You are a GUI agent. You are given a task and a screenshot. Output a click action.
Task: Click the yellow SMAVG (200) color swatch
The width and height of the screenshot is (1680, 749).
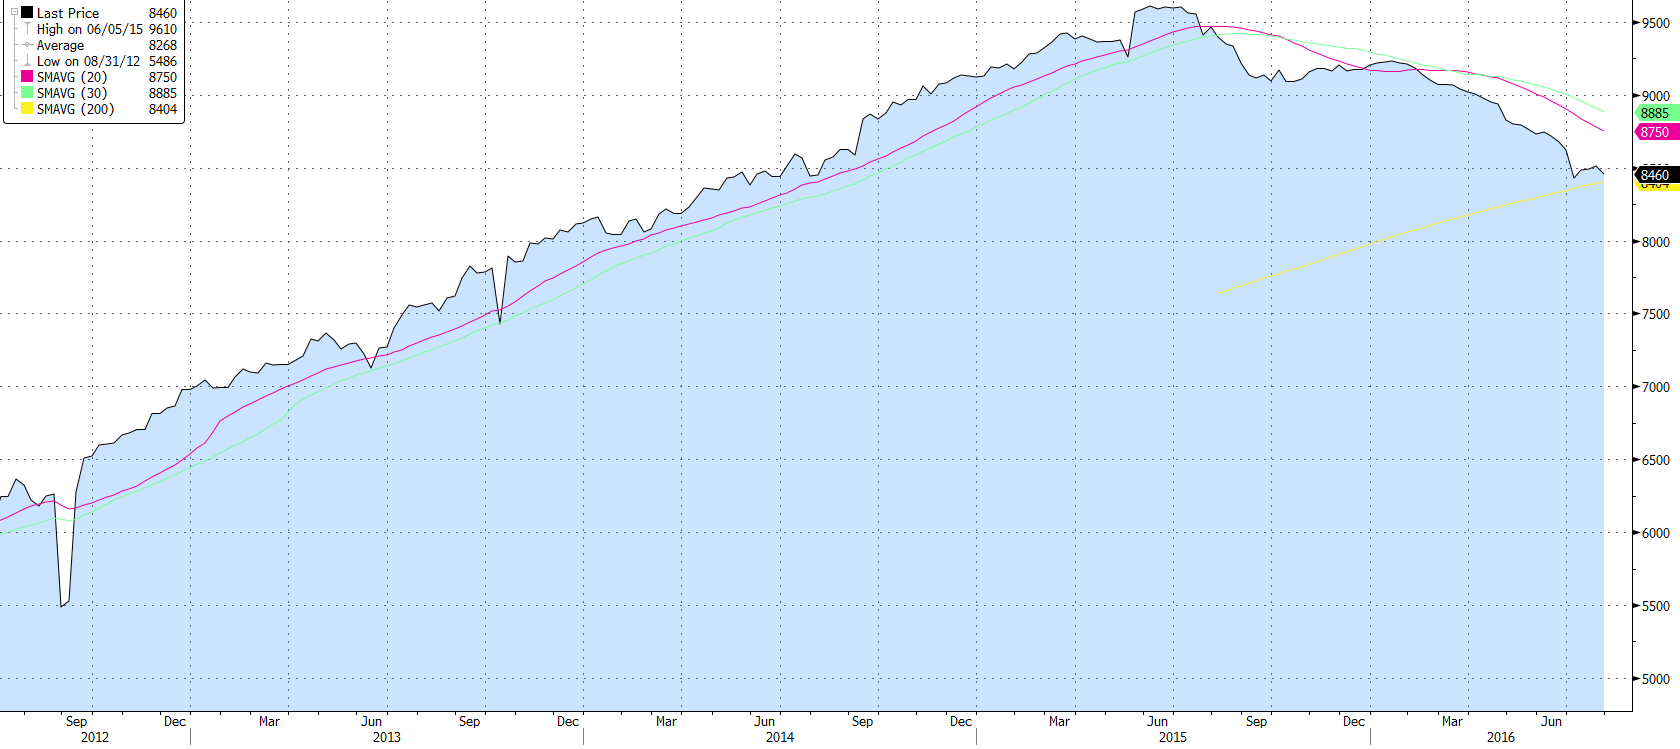(27, 109)
